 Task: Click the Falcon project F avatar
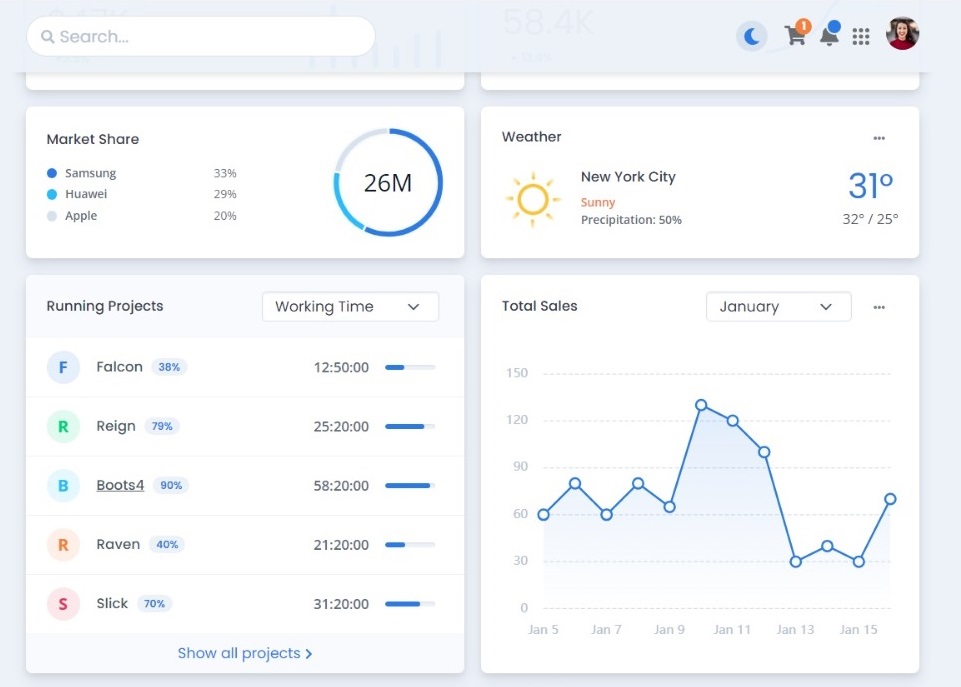63,367
